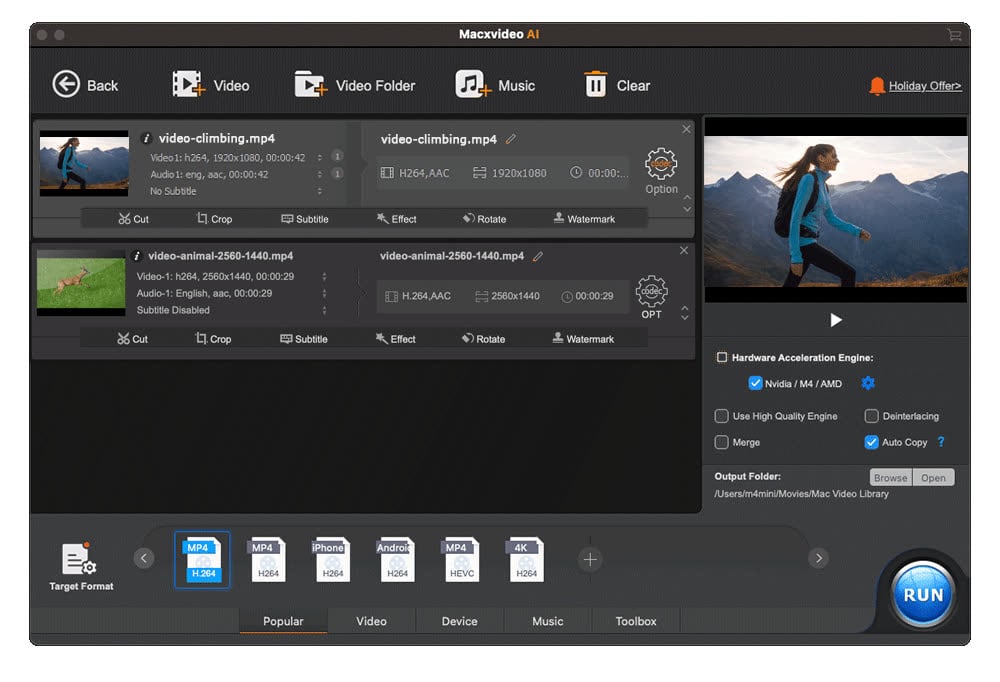Choose the iPhone H264 preset
This screenshot has height=682, width=1000.
(x=332, y=560)
